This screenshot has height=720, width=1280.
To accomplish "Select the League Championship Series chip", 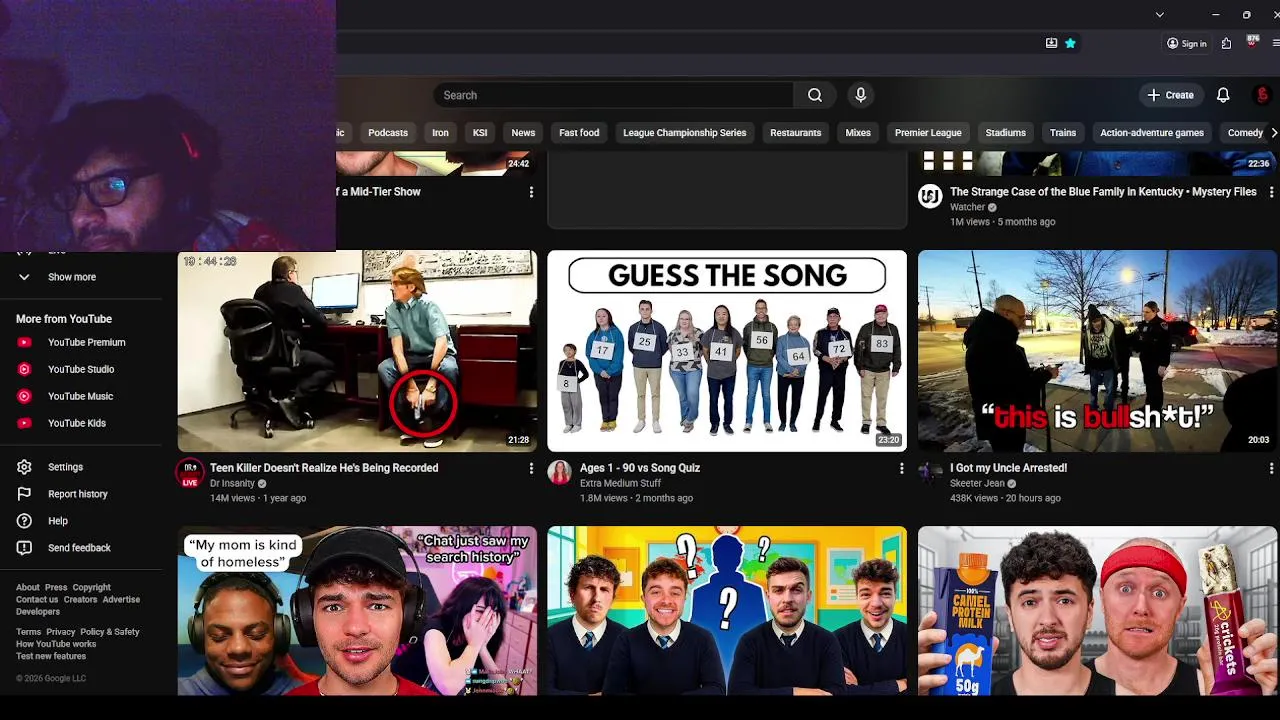I will pos(685,132).
